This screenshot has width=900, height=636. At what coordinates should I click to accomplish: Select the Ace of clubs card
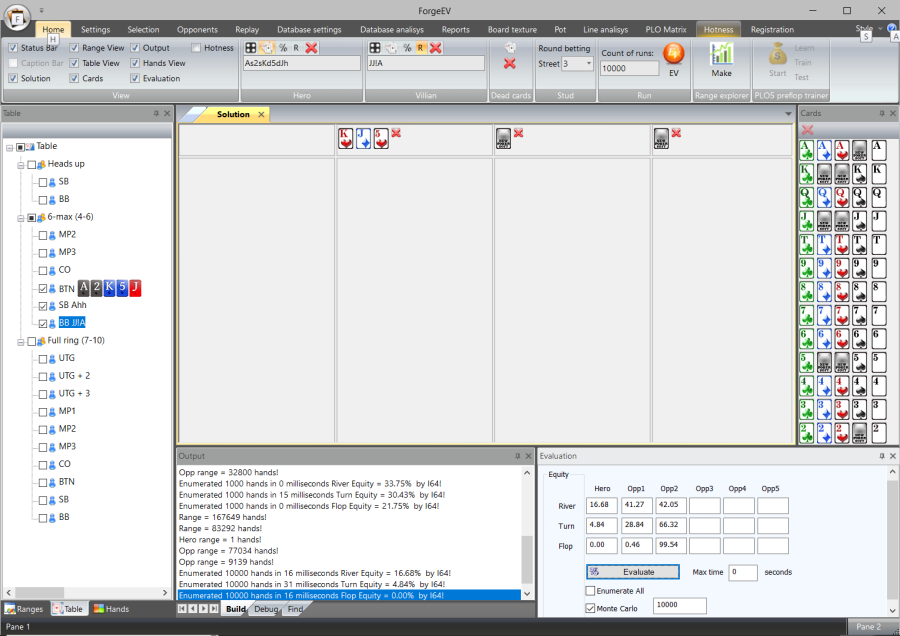click(x=805, y=150)
